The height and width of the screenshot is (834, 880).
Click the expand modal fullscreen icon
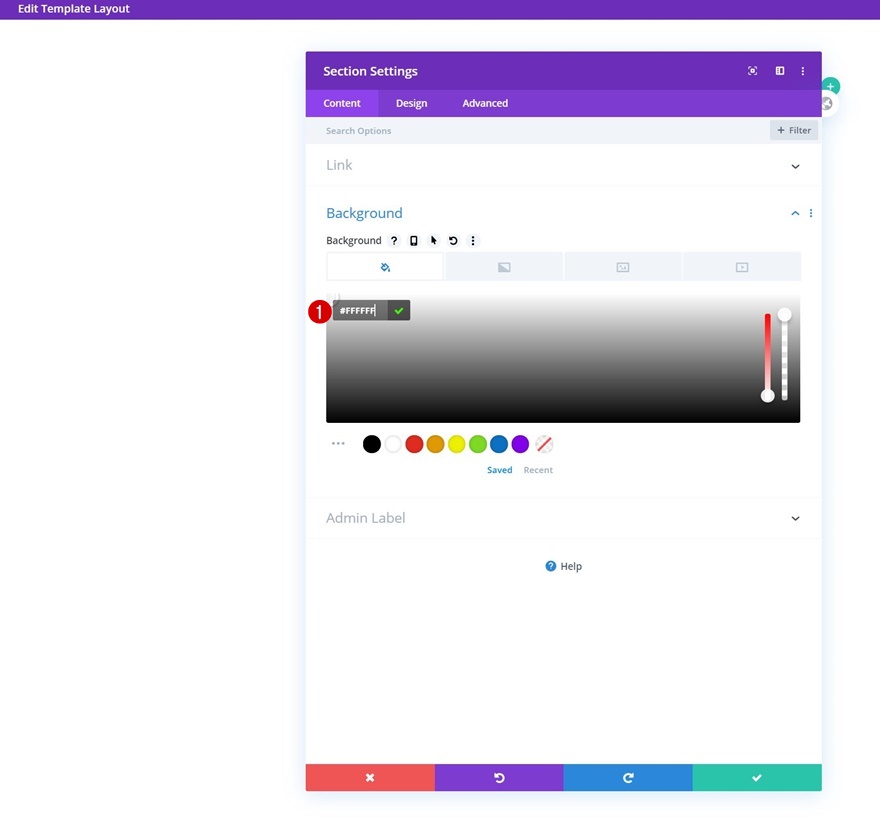coord(752,71)
